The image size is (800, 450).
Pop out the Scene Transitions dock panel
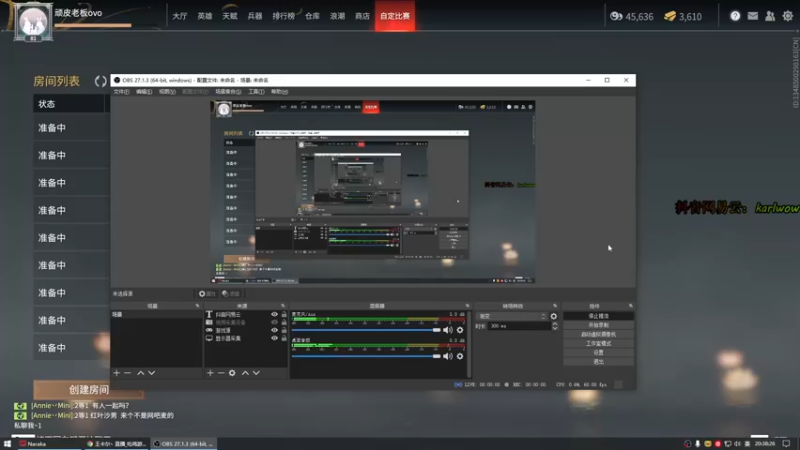coord(555,306)
